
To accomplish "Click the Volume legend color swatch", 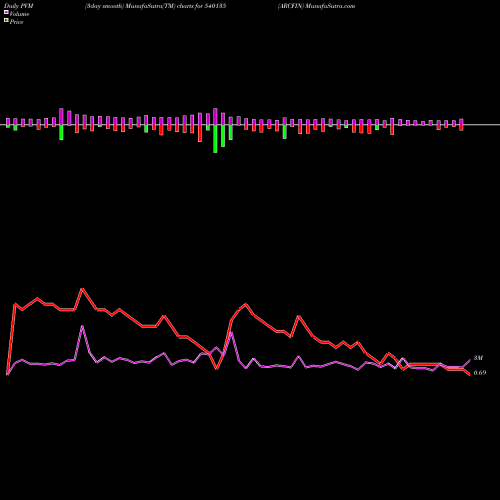I will (6, 12).
